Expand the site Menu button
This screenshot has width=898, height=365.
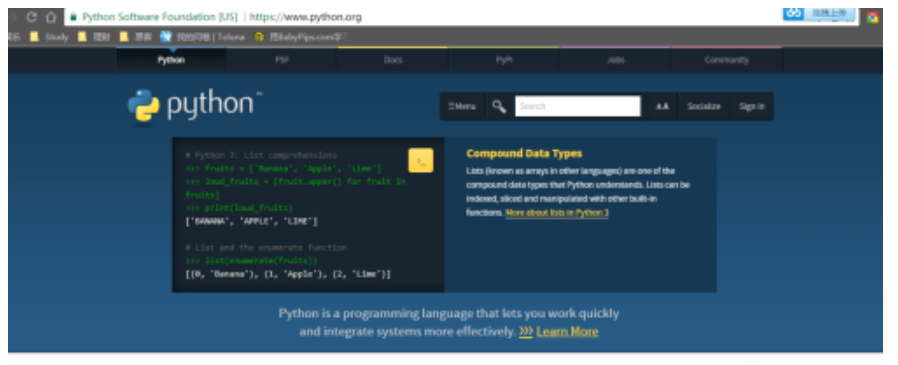click(x=462, y=106)
